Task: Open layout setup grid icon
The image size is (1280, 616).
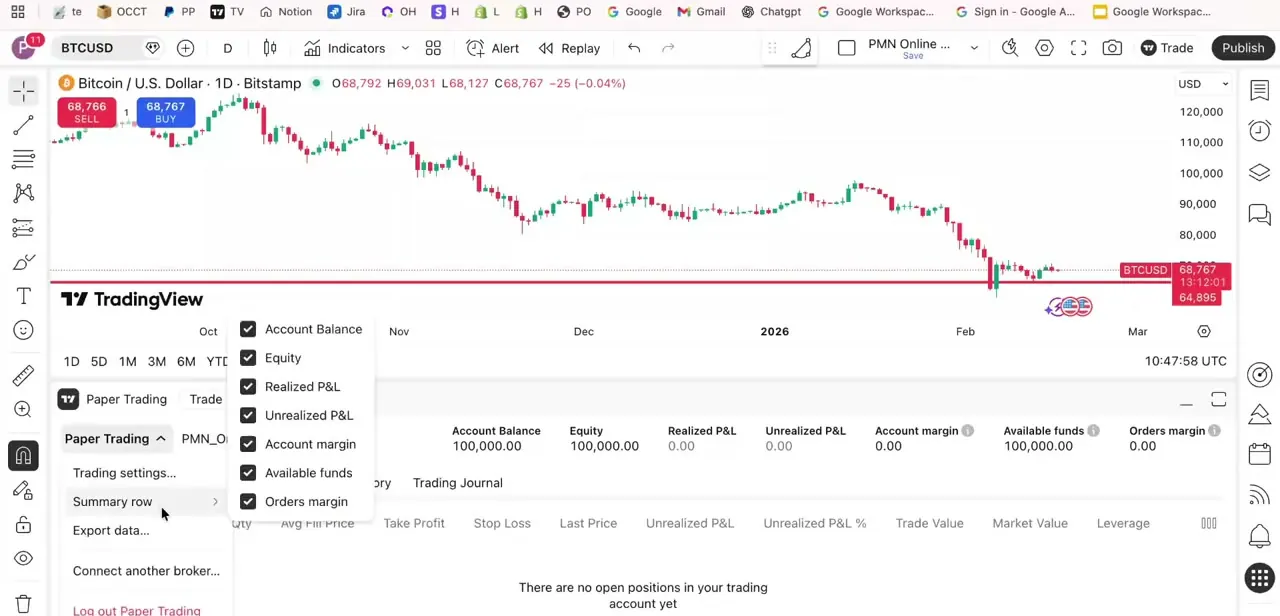Action: (x=433, y=48)
